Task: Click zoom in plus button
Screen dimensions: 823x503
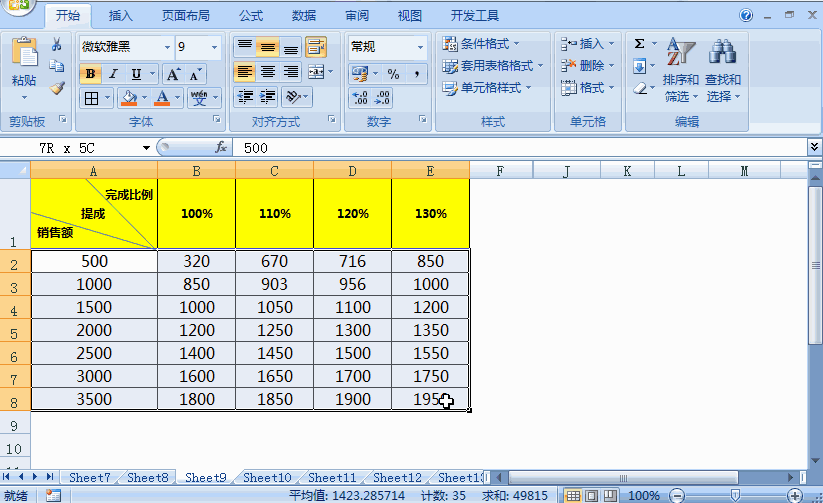Action: [x=795, y=496]
